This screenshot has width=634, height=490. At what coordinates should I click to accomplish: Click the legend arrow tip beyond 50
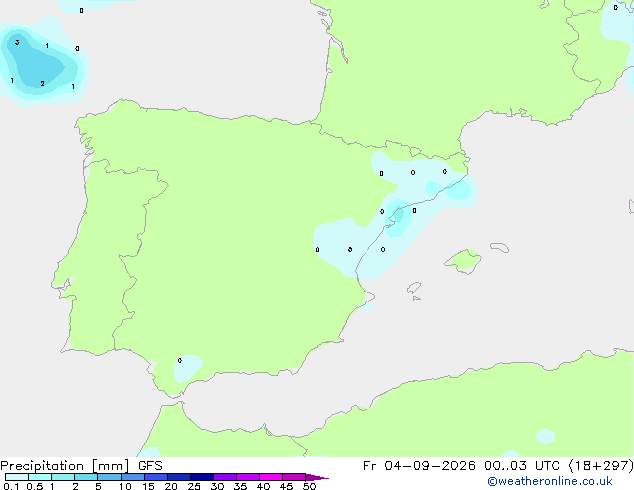pos(317,477)
